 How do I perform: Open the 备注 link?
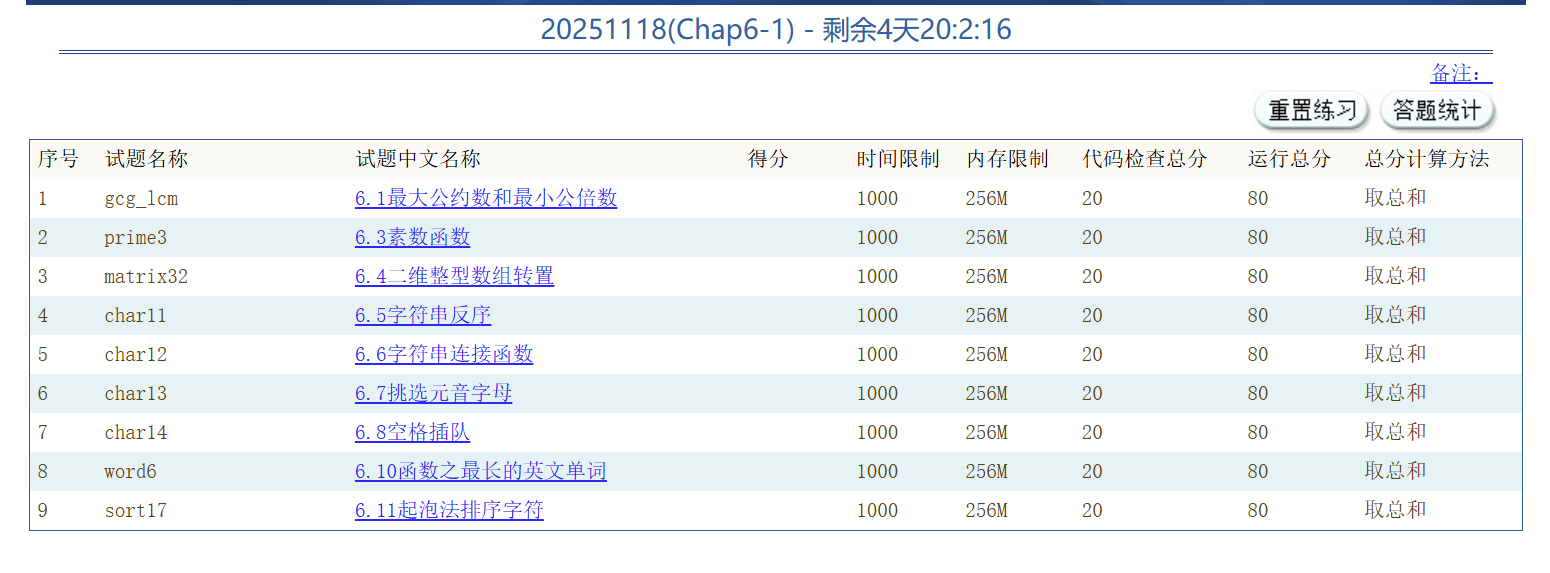tap(1460, 73)
